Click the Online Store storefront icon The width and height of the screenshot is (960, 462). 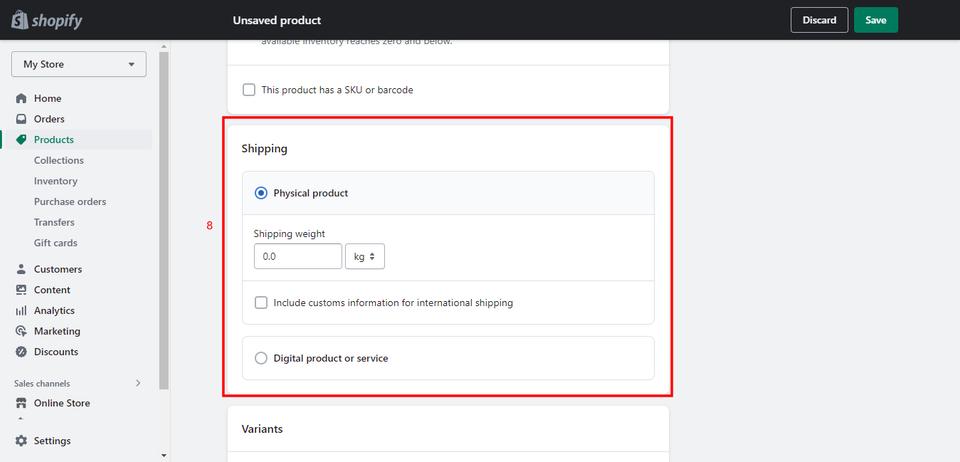(21, 403)
